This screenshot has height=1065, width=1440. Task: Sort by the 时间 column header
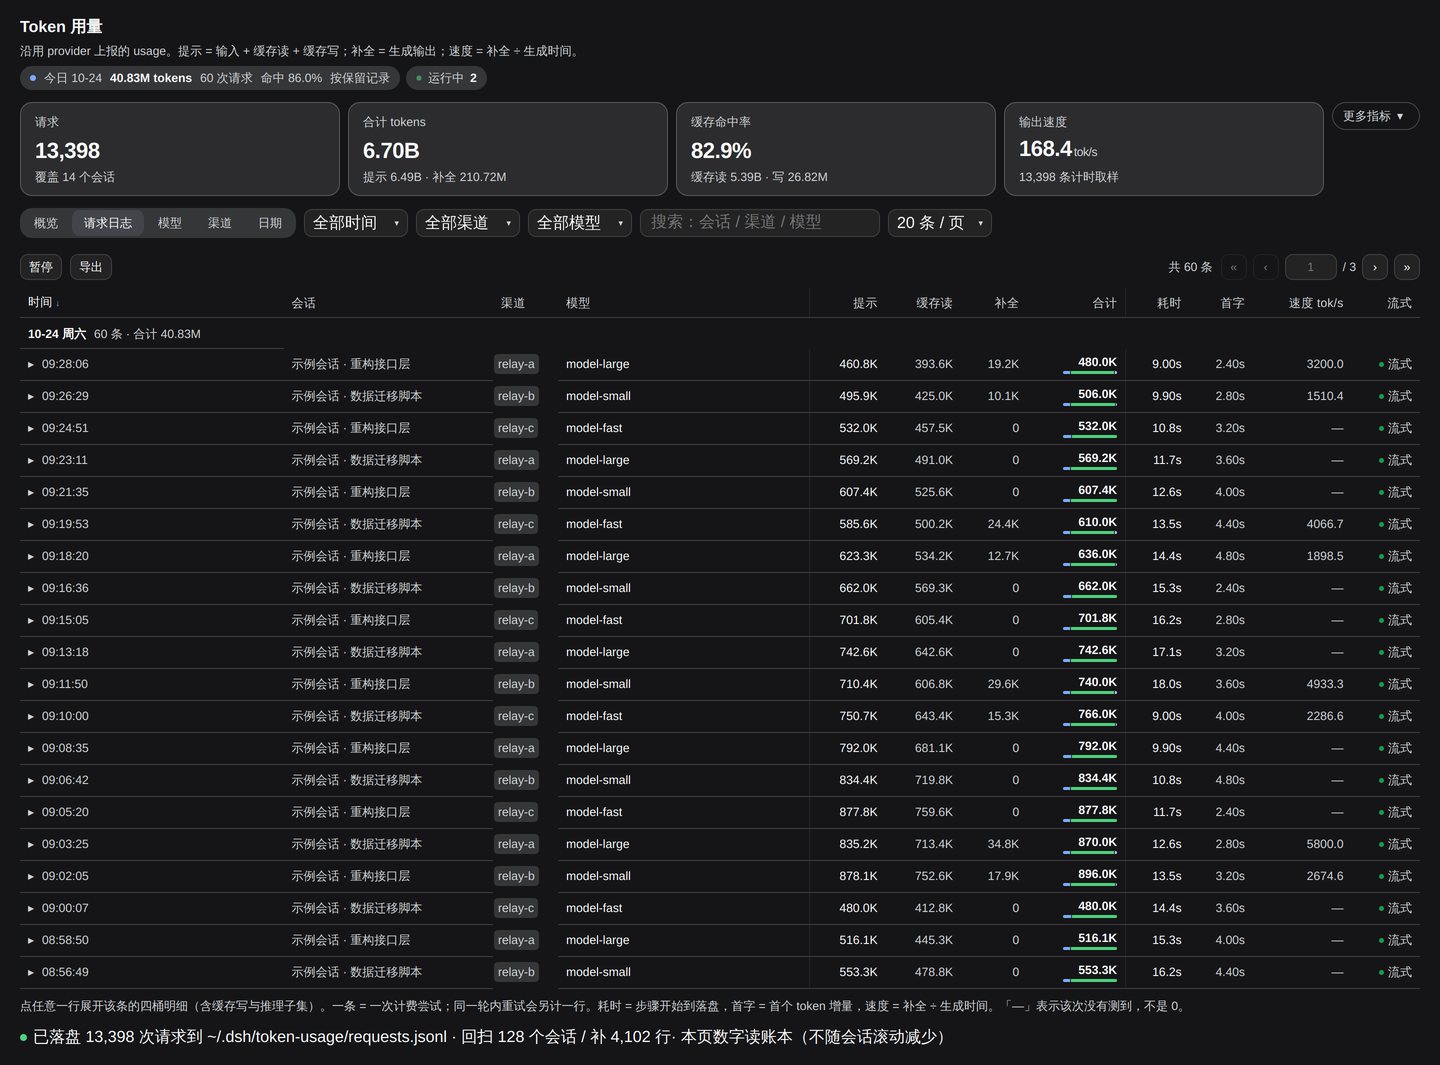click(x=43, y=302)
